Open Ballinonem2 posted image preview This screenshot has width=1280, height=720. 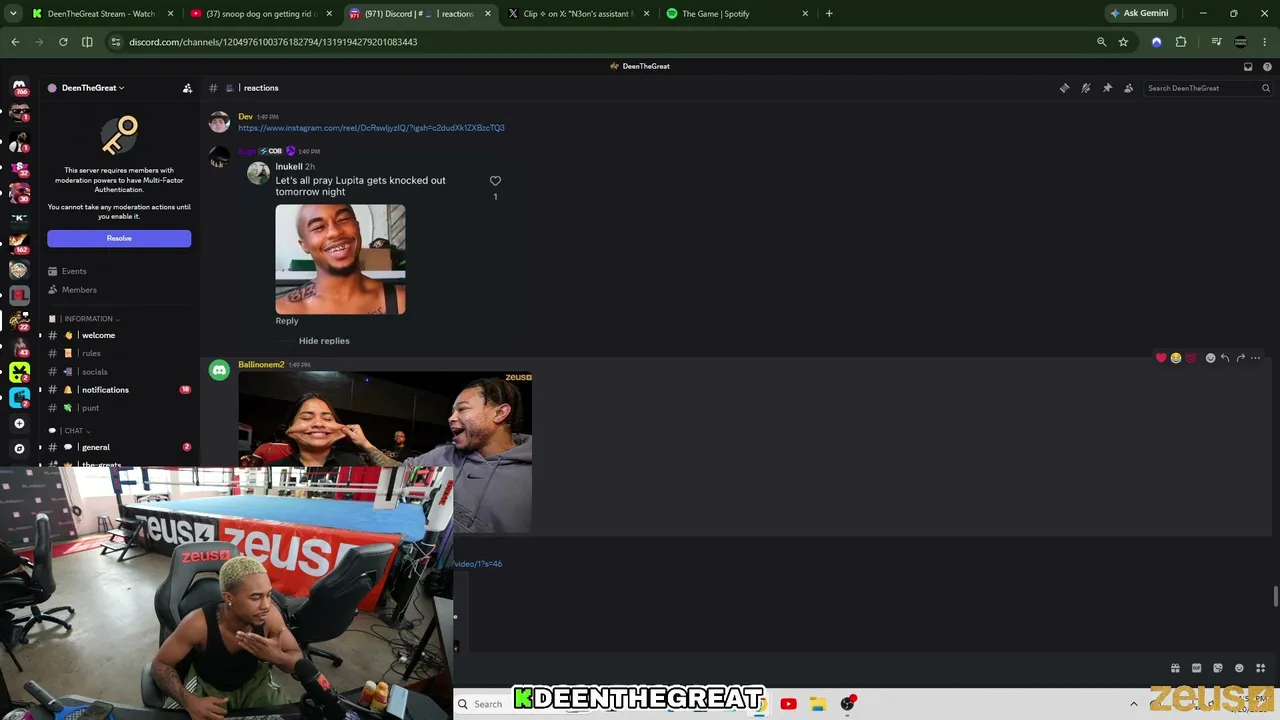pos(385,453)
